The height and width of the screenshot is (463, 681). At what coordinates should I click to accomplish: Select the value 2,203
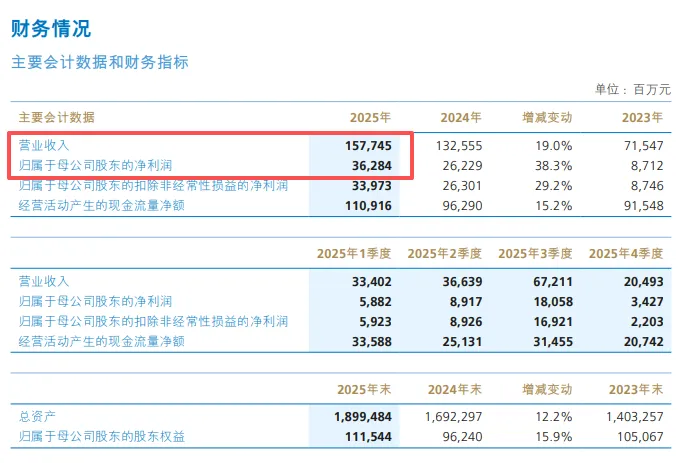pos(647,321)
